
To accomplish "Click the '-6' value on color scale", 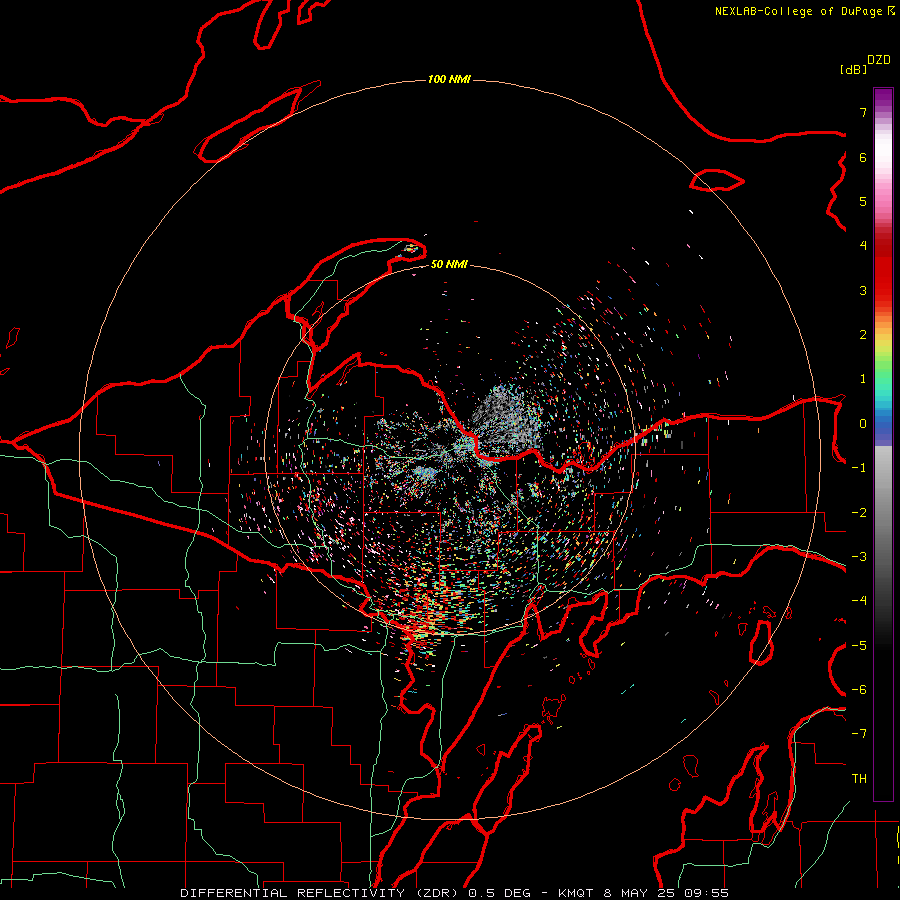I will 859,690.
